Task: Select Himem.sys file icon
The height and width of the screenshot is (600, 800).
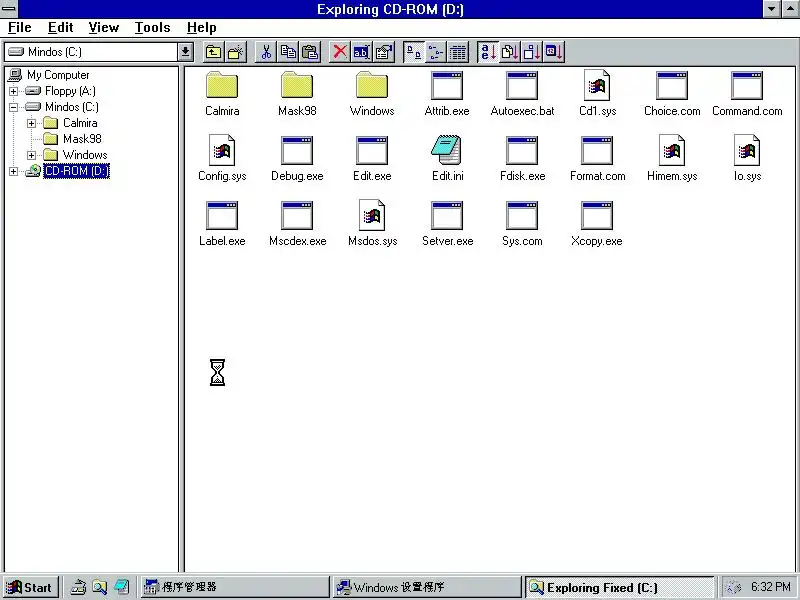Action: 672,159
